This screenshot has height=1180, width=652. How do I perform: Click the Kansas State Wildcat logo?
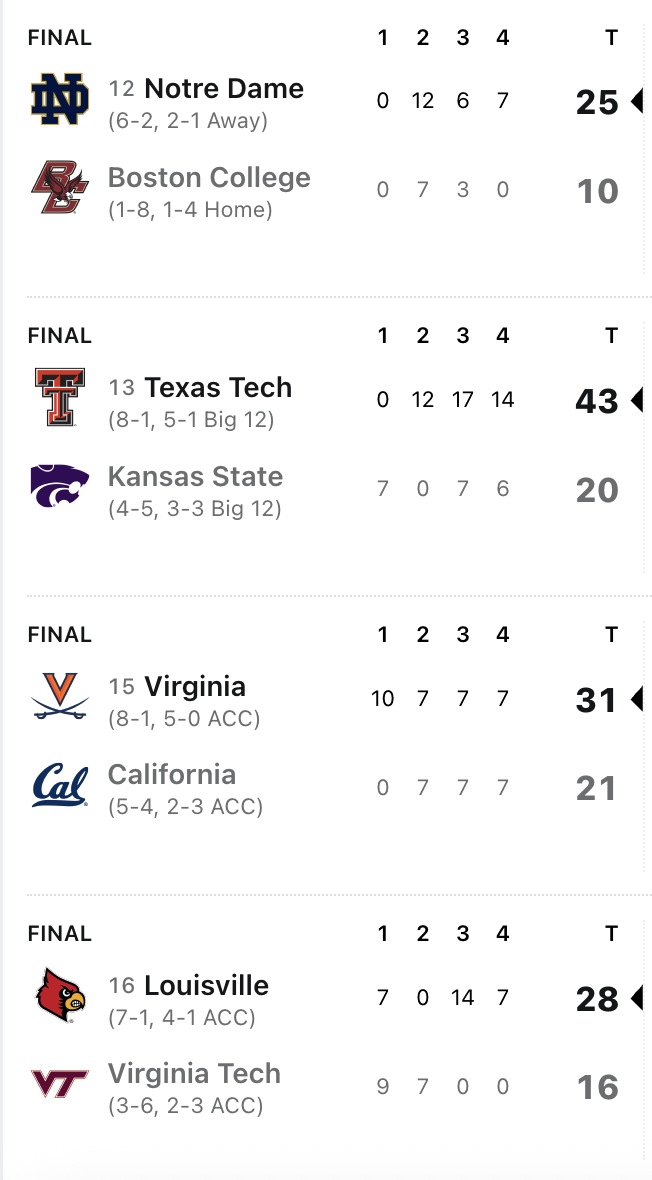point(59,485)
